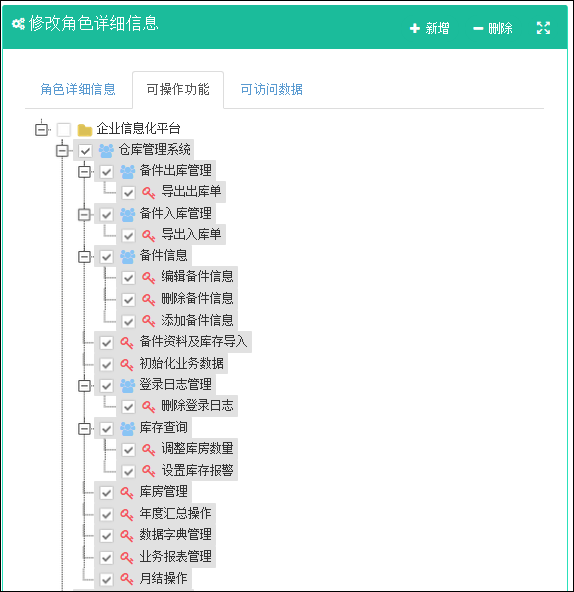Click the gears icon beside 修改角色详细信息
This screenshot has width=574, height=592.
point(18,24)
